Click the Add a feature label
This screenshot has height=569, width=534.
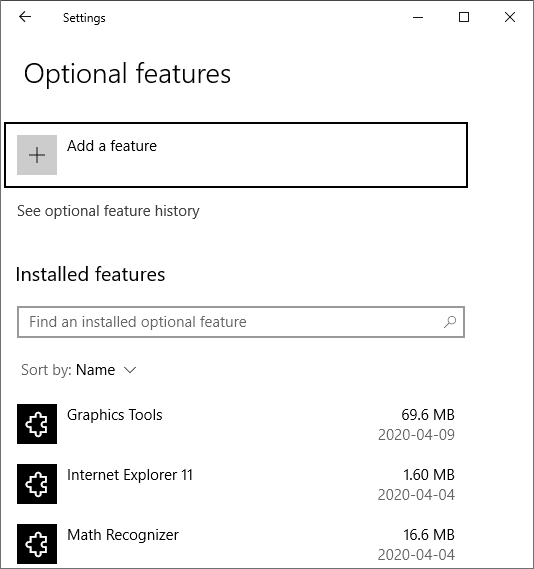click(112, 146)
